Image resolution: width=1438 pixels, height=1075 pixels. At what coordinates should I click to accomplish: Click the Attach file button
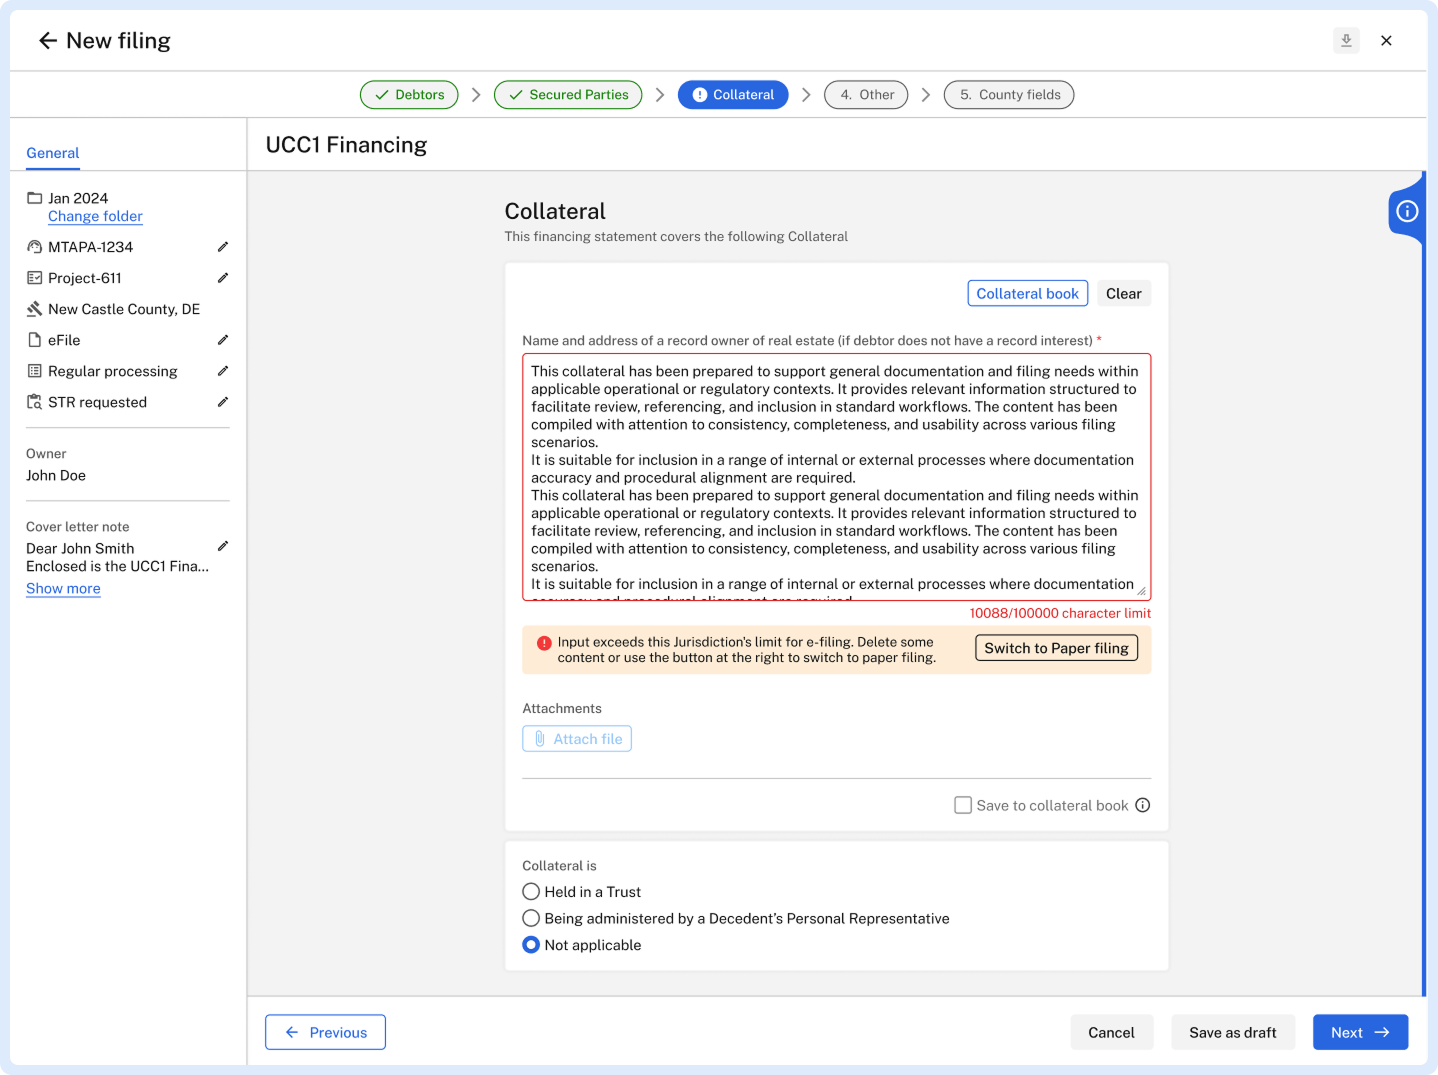click(x=577, y=739)
